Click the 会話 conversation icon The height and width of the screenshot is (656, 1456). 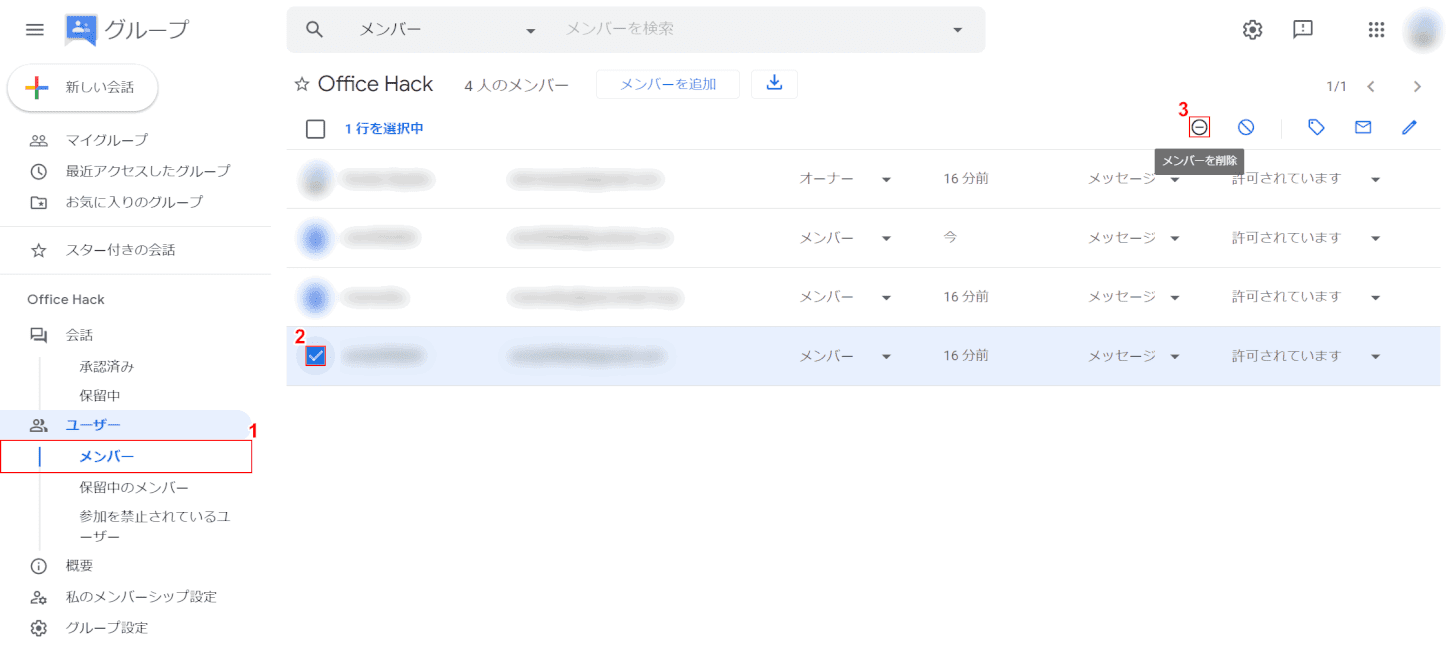(x=39, y=335)
